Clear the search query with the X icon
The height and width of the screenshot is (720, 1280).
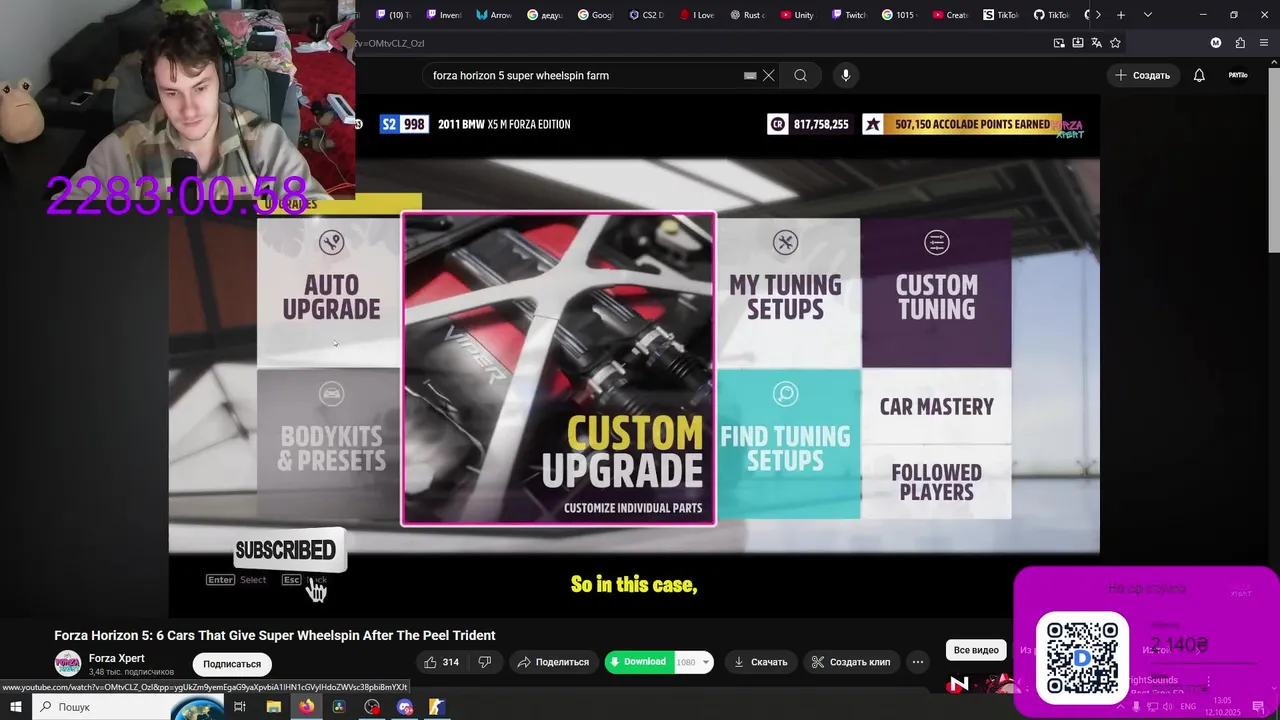tap(768, 75)
